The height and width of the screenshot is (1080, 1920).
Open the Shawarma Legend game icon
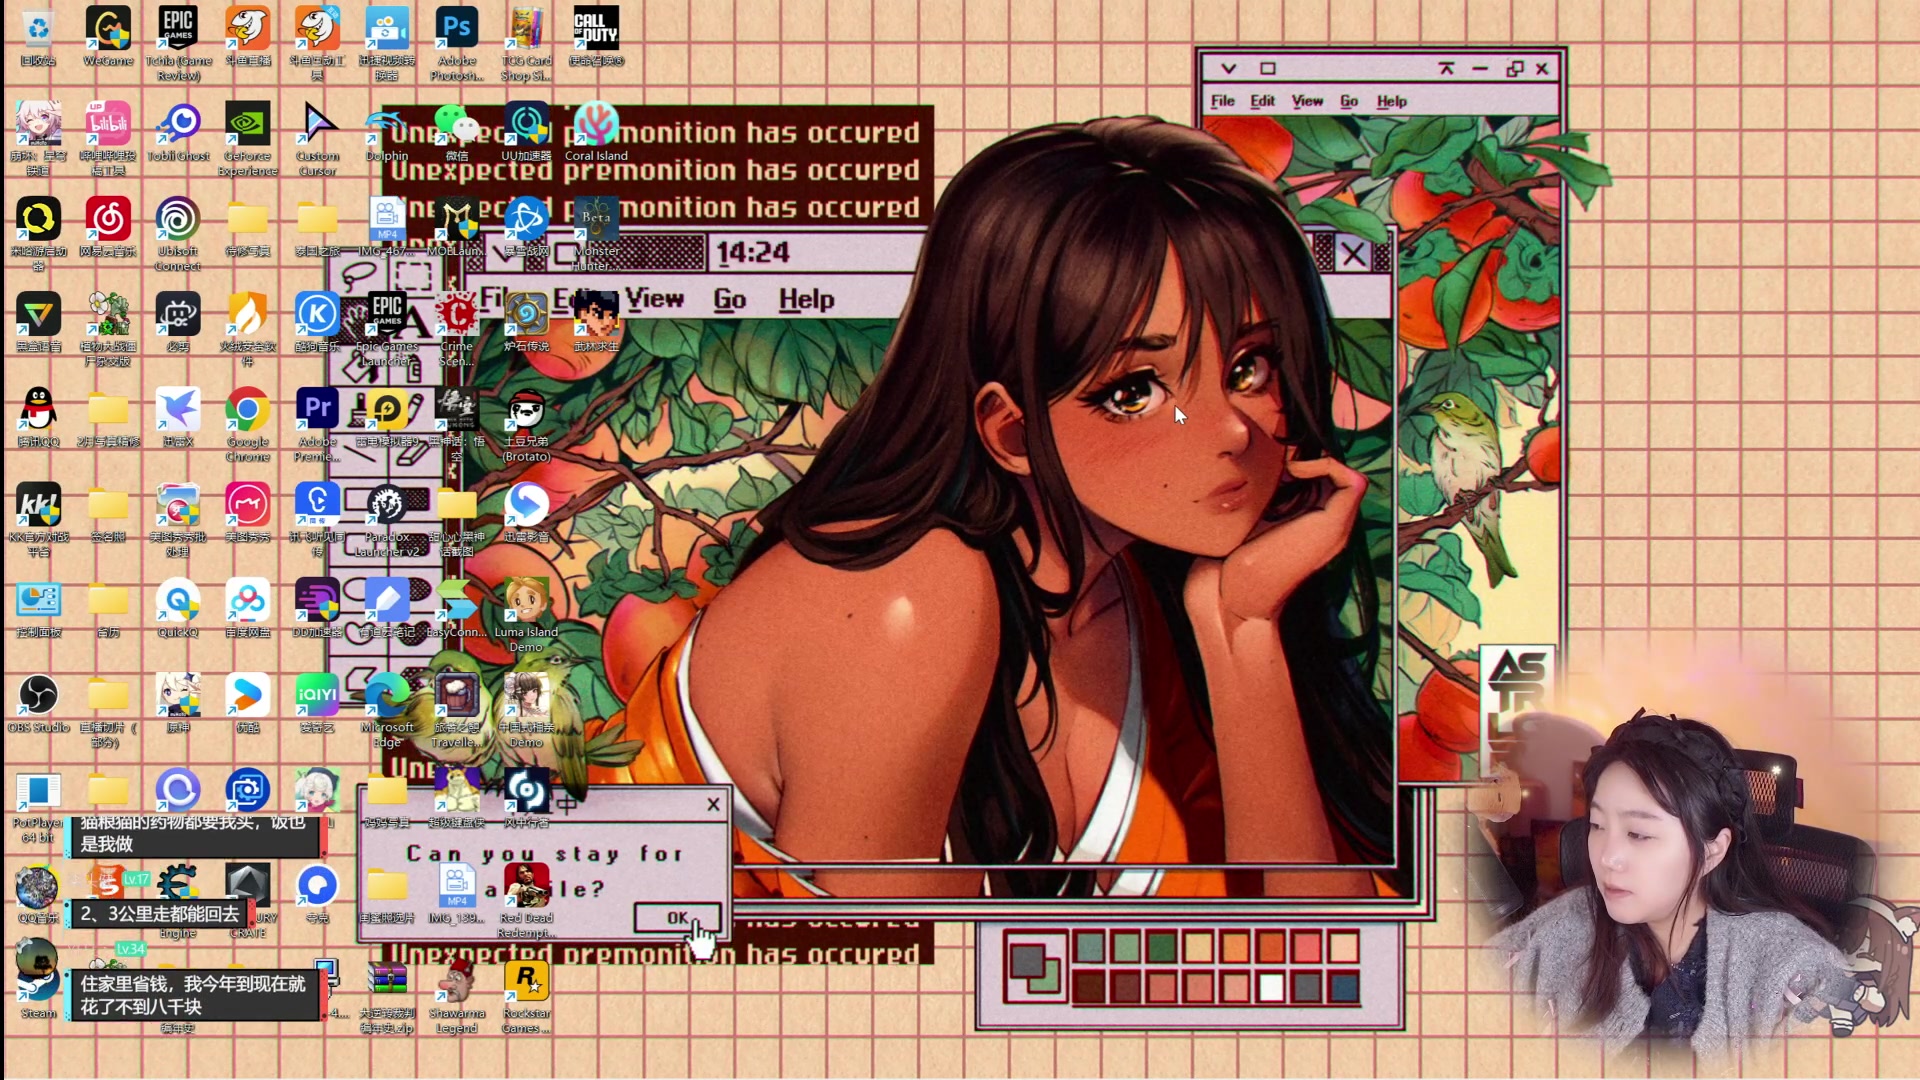[x=457, y=996]
